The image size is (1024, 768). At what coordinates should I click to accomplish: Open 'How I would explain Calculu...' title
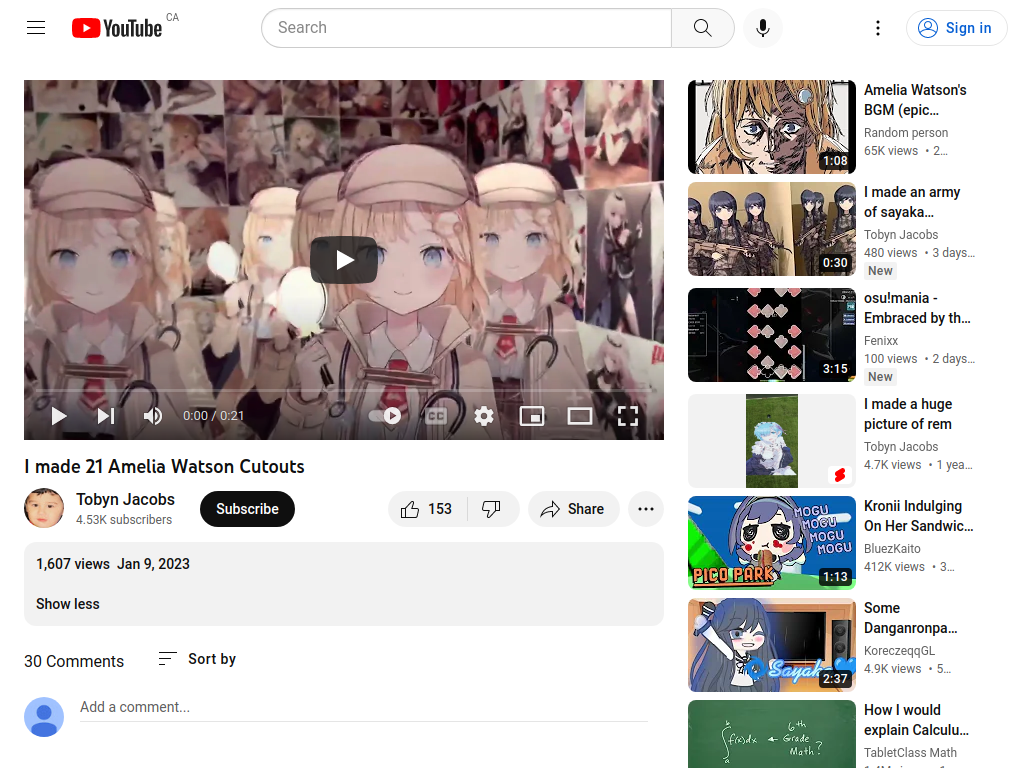916,720
